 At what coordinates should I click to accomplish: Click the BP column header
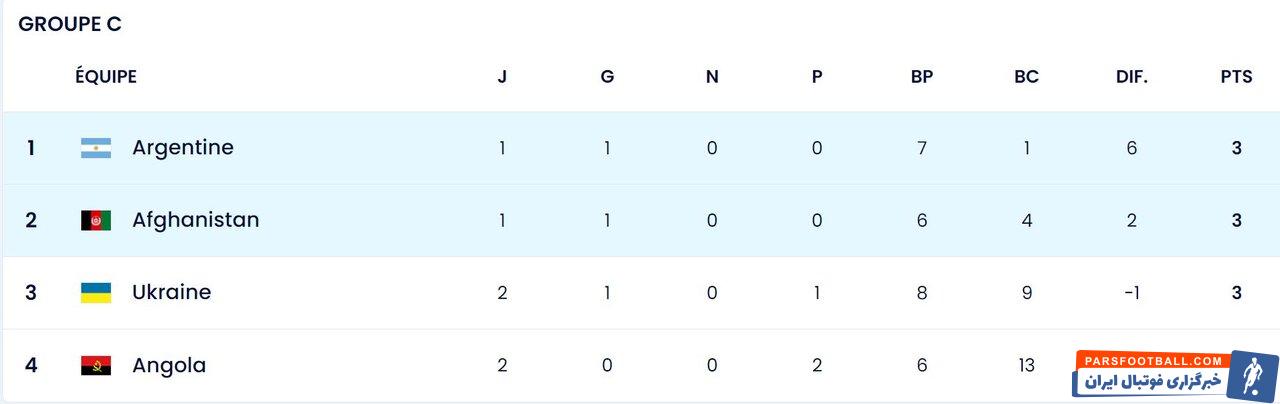coord(922,77)
